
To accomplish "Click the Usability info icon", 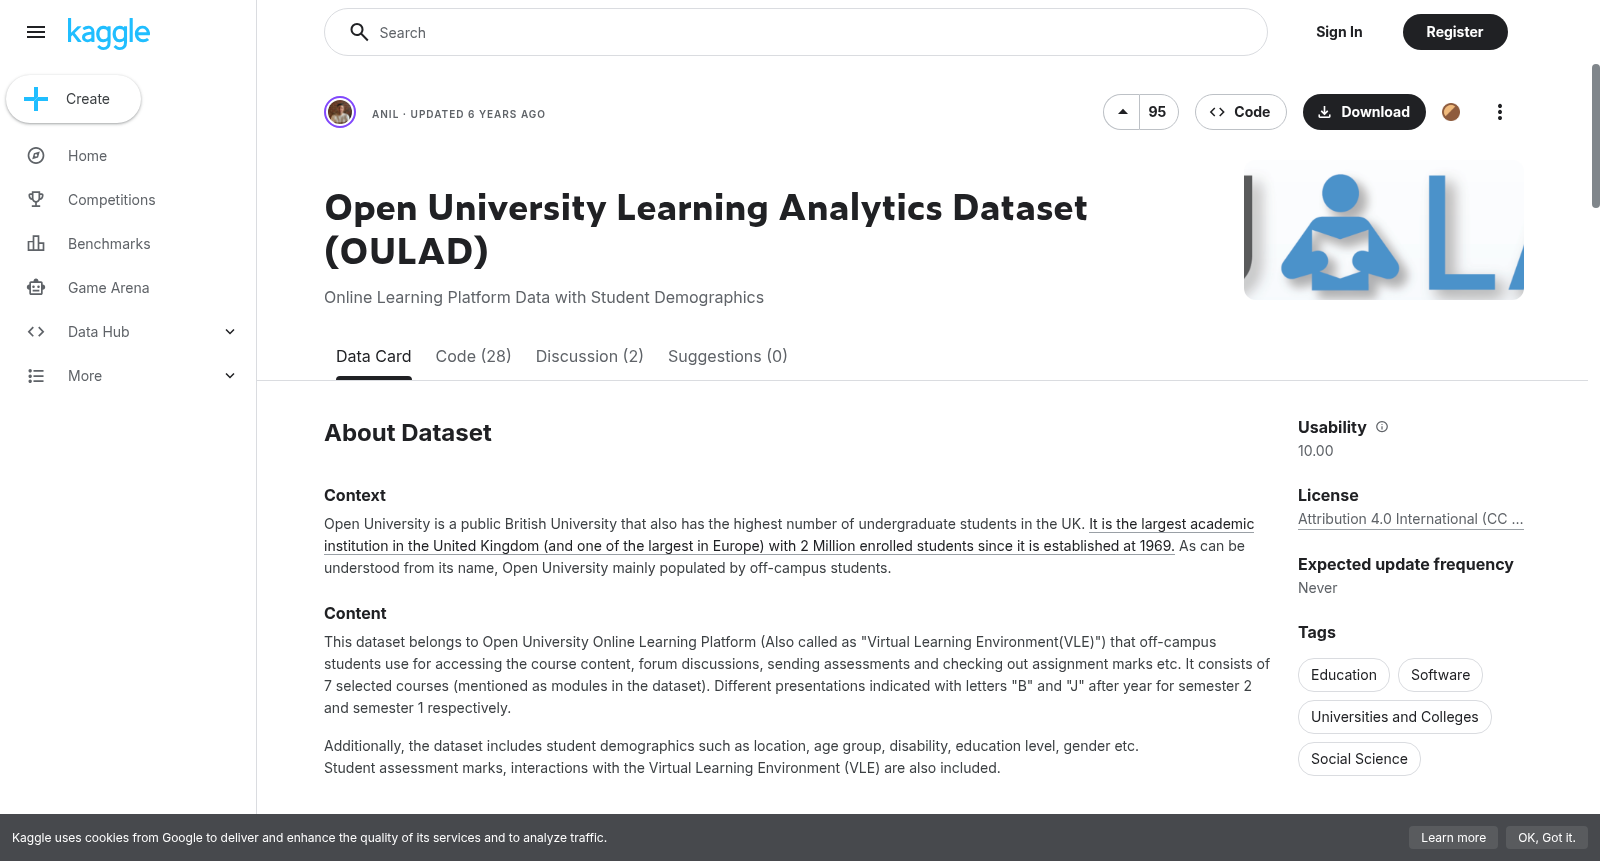I will pyautogui.click(x=1382, y=427).
